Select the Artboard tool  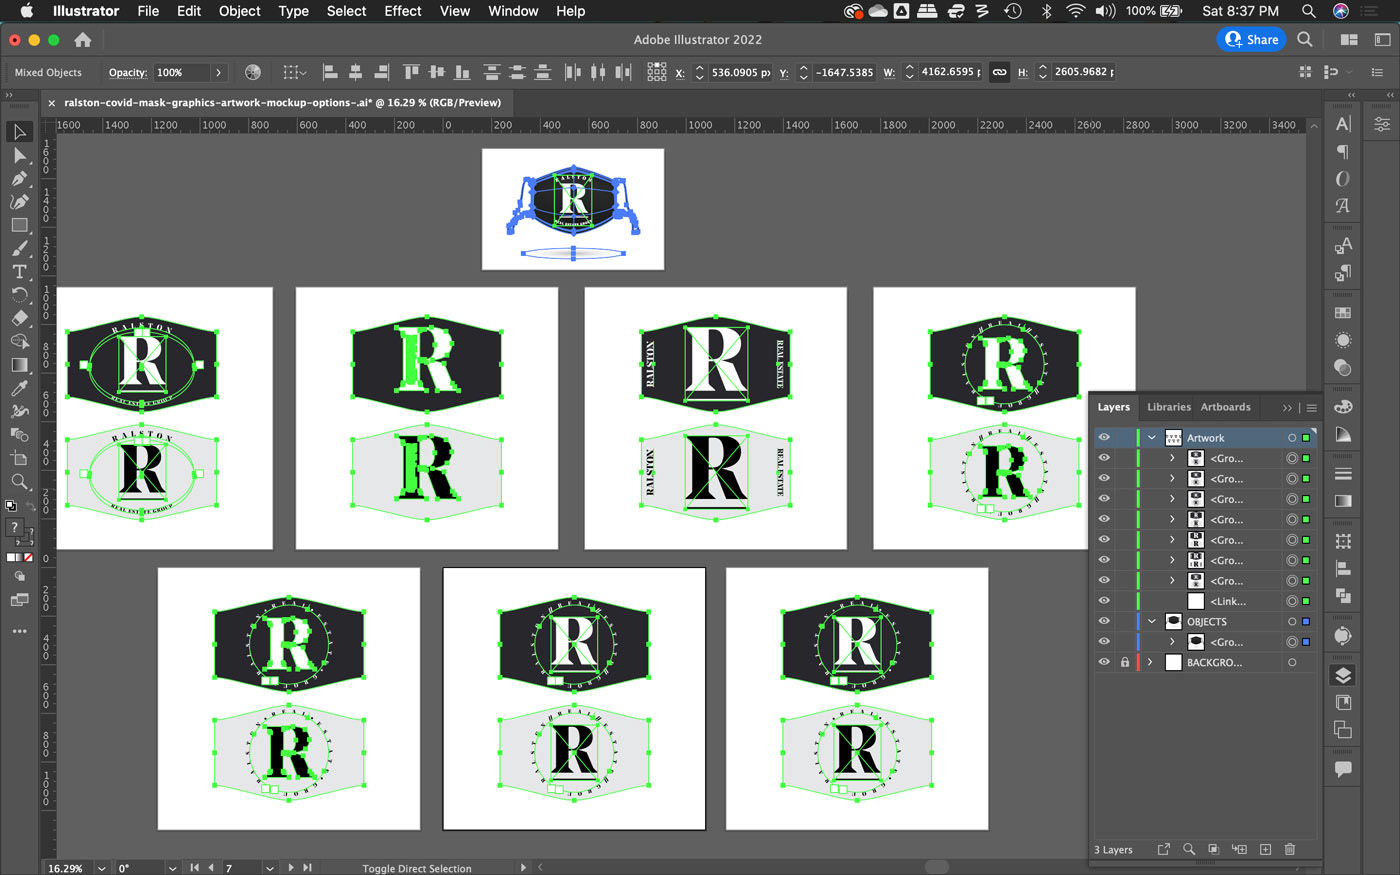pyautogui.click(x=19, y=458)
